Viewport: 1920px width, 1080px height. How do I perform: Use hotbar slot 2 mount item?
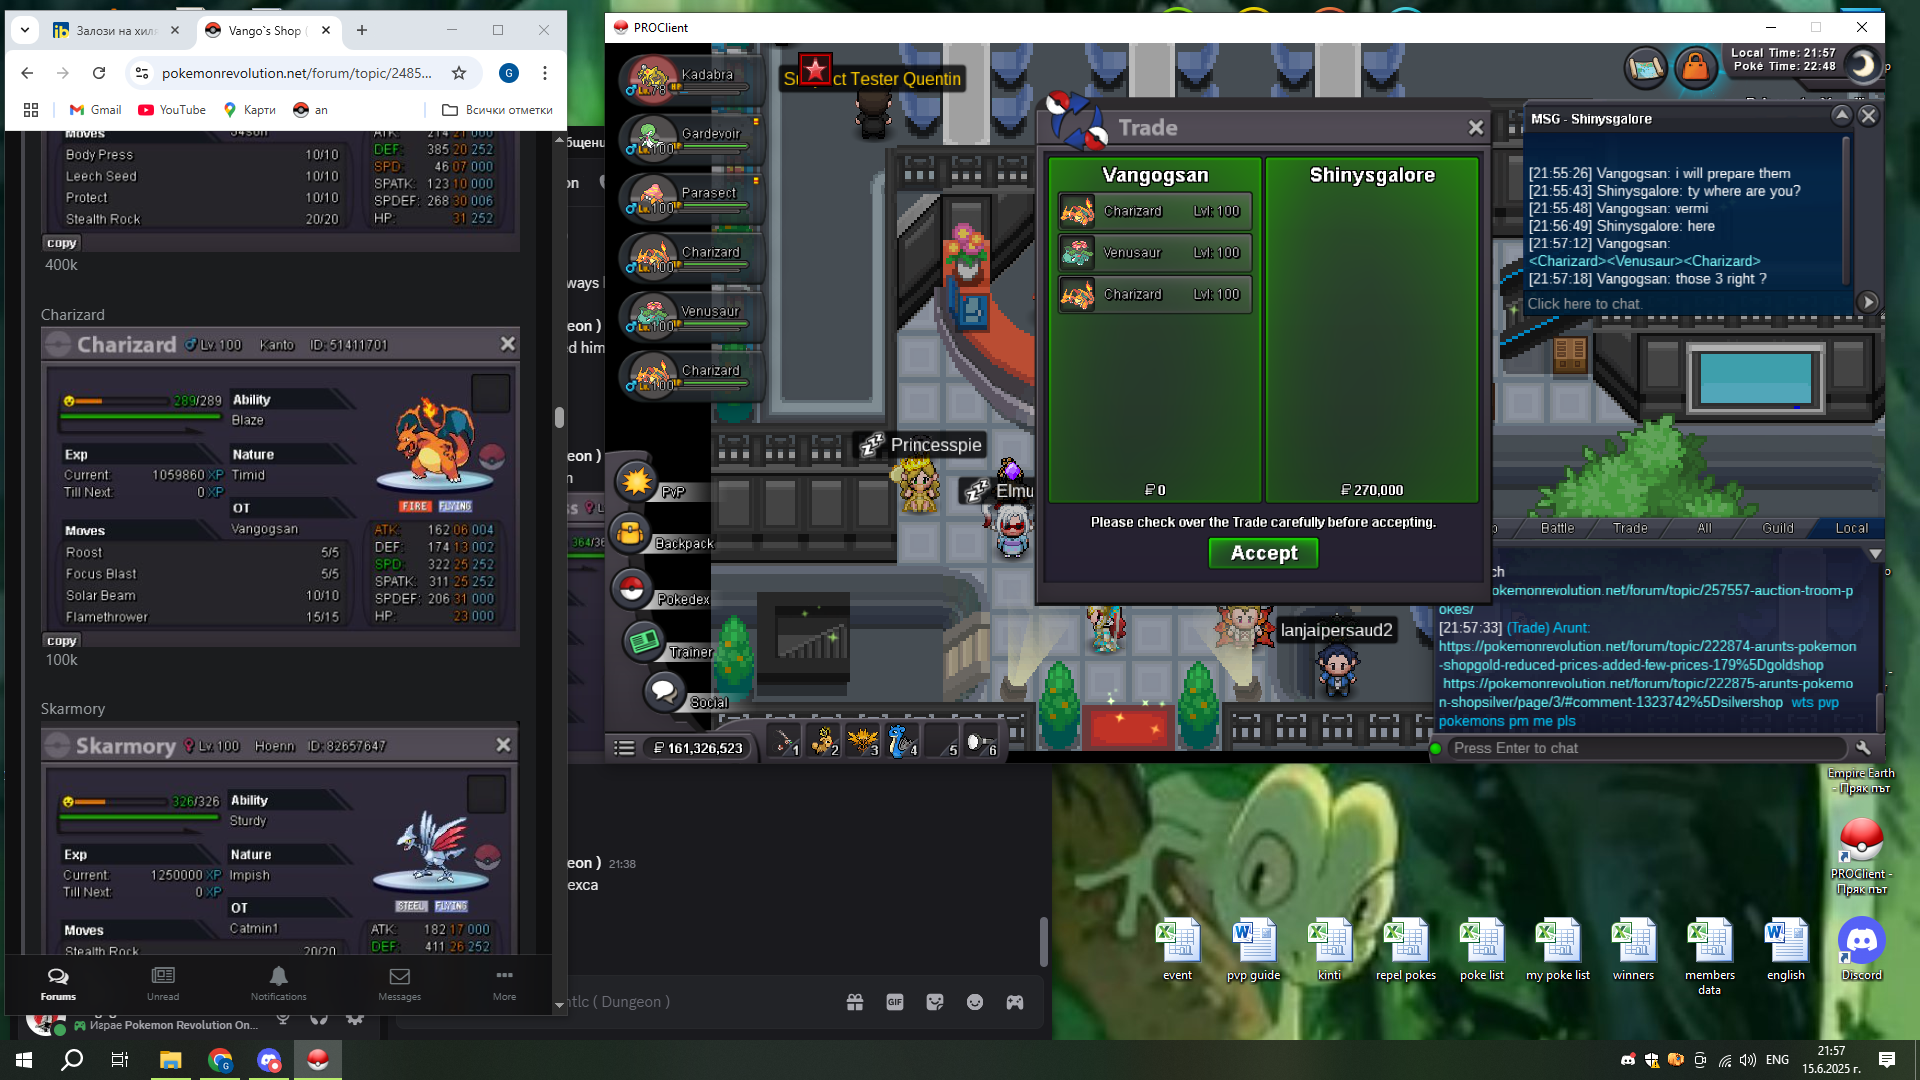point(824,742)
